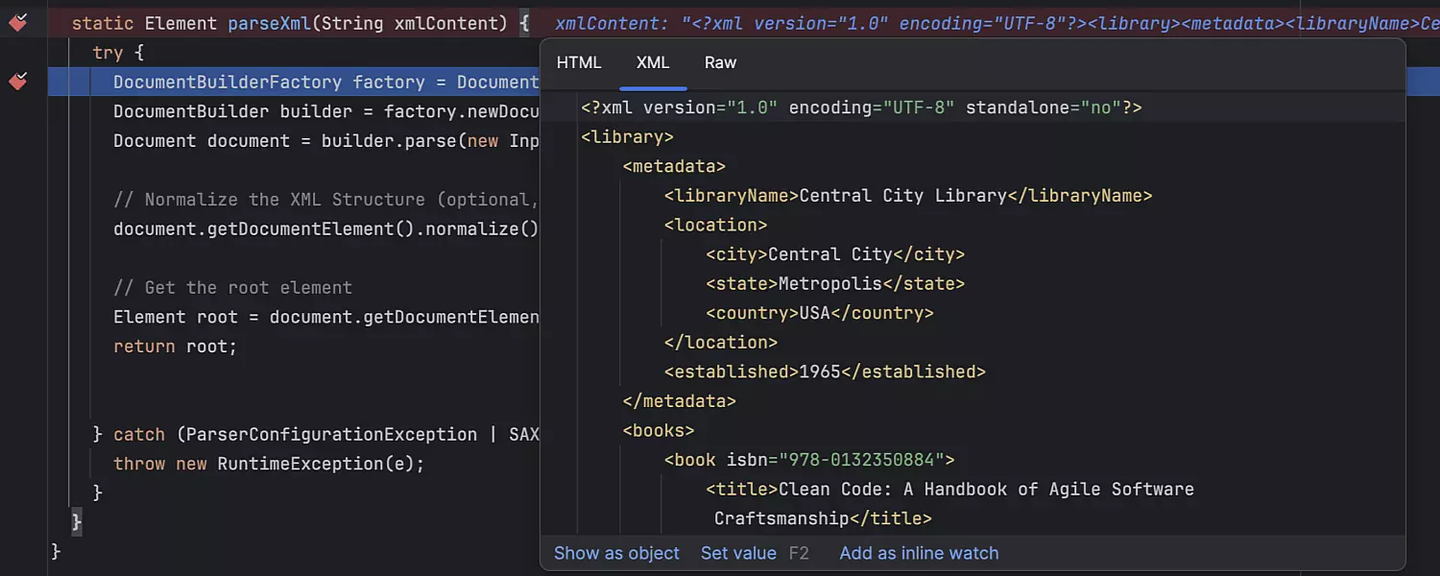Click the <?xml declaration line in the viewer
The image size is (1440, 576).
(860, 107)
